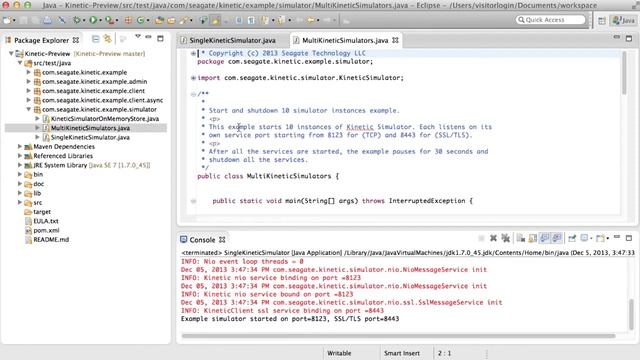Click the New file wizard toolbar icon
Viewport: 640px width, 360px height.
[x=7, y=20]
